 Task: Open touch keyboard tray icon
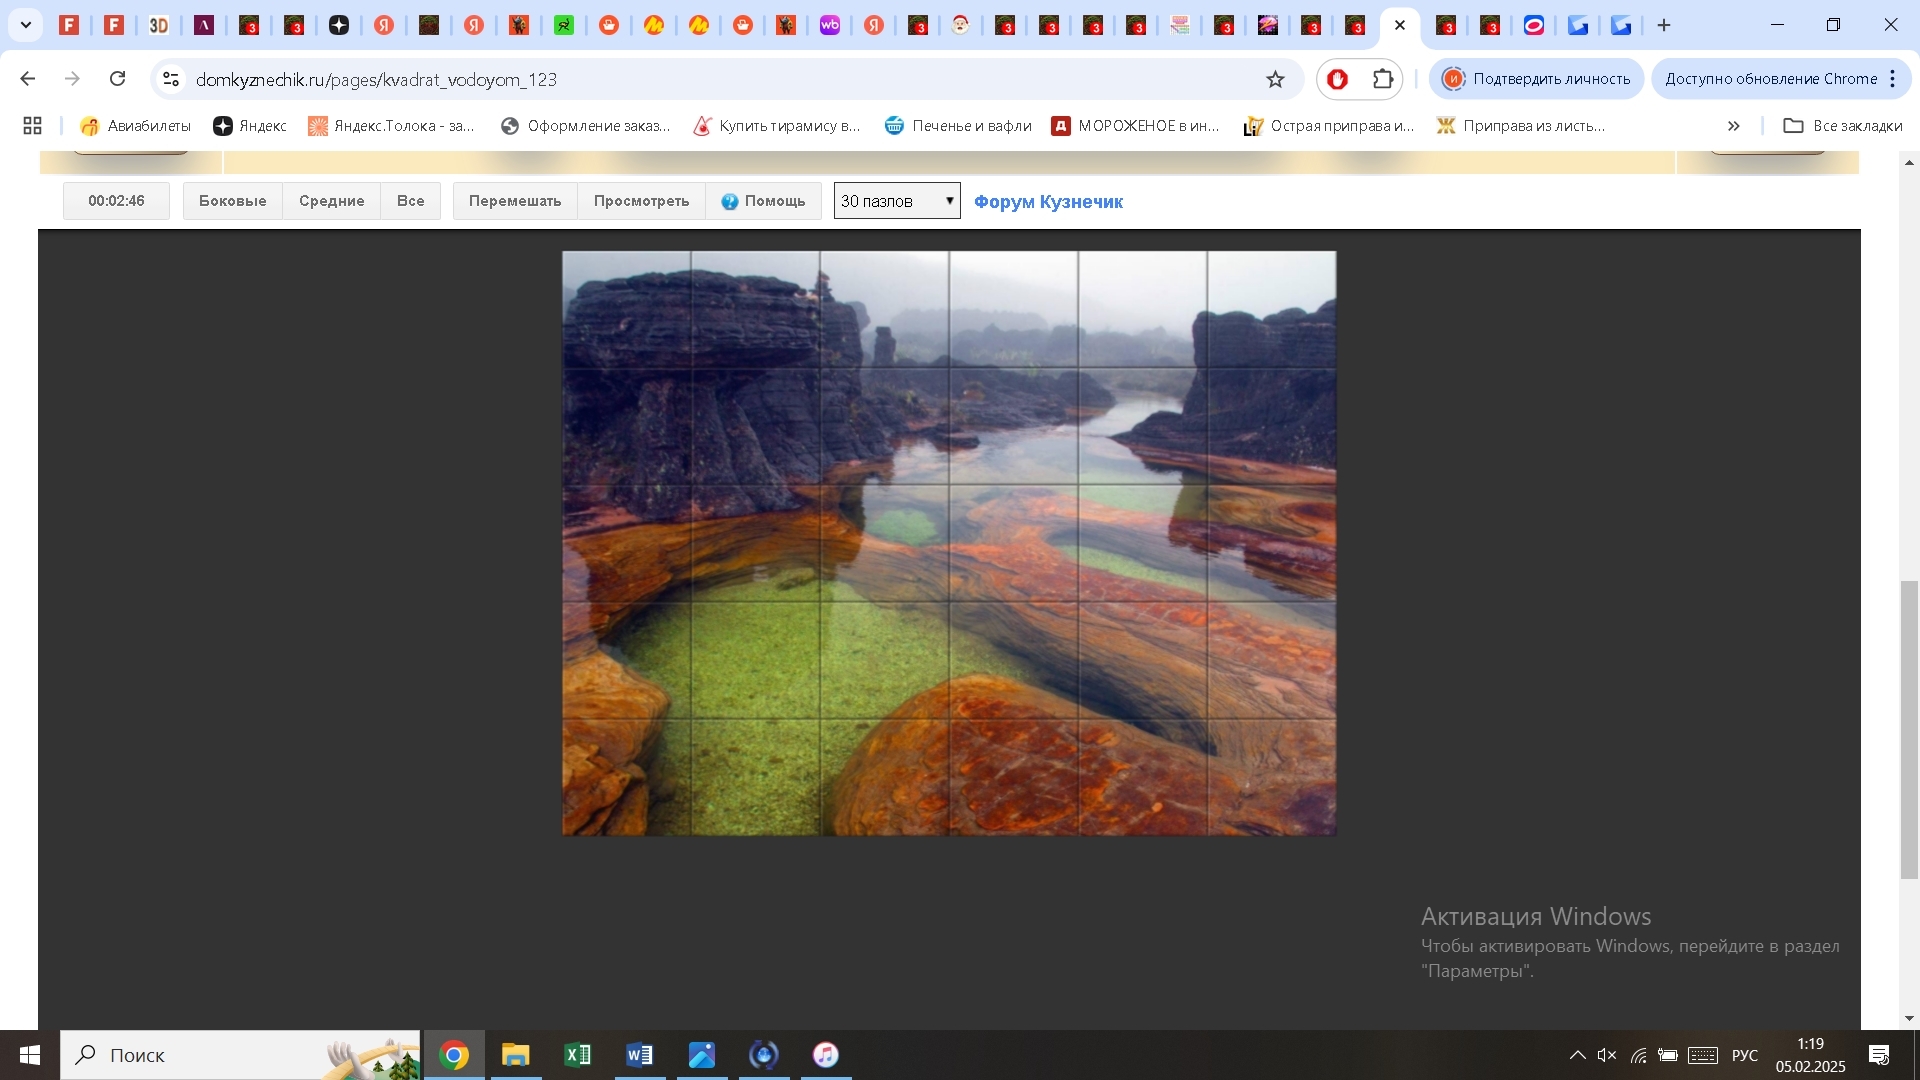[1703, 1055]
